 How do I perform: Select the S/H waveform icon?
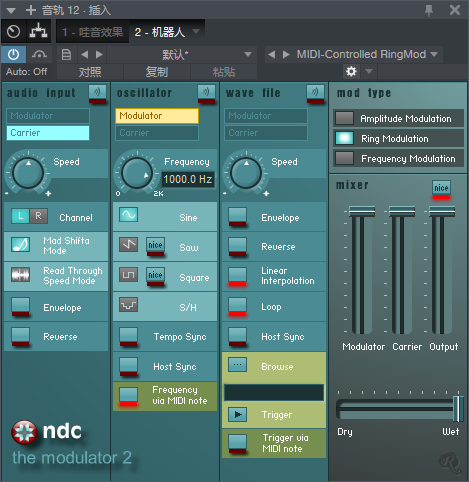pyautogui.click(x=128, y=305)
